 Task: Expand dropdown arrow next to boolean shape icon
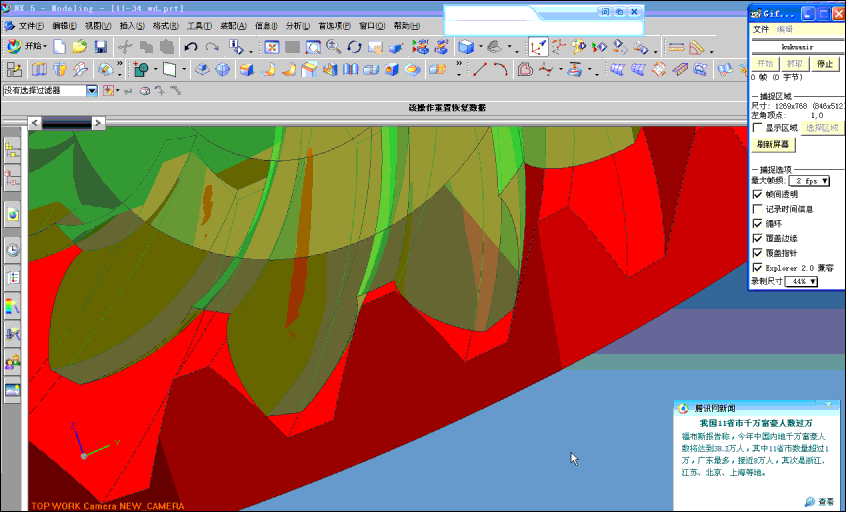(155, 70)
